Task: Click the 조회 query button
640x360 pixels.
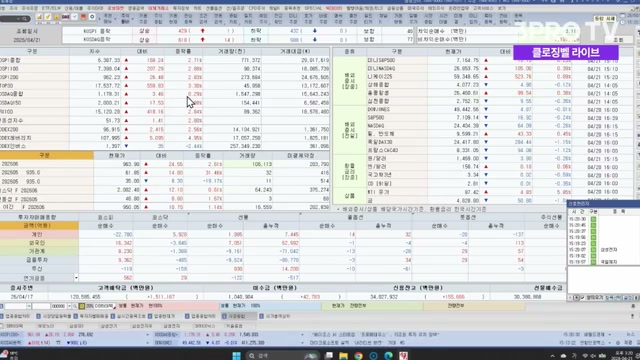Action: [x=618, y=40]
